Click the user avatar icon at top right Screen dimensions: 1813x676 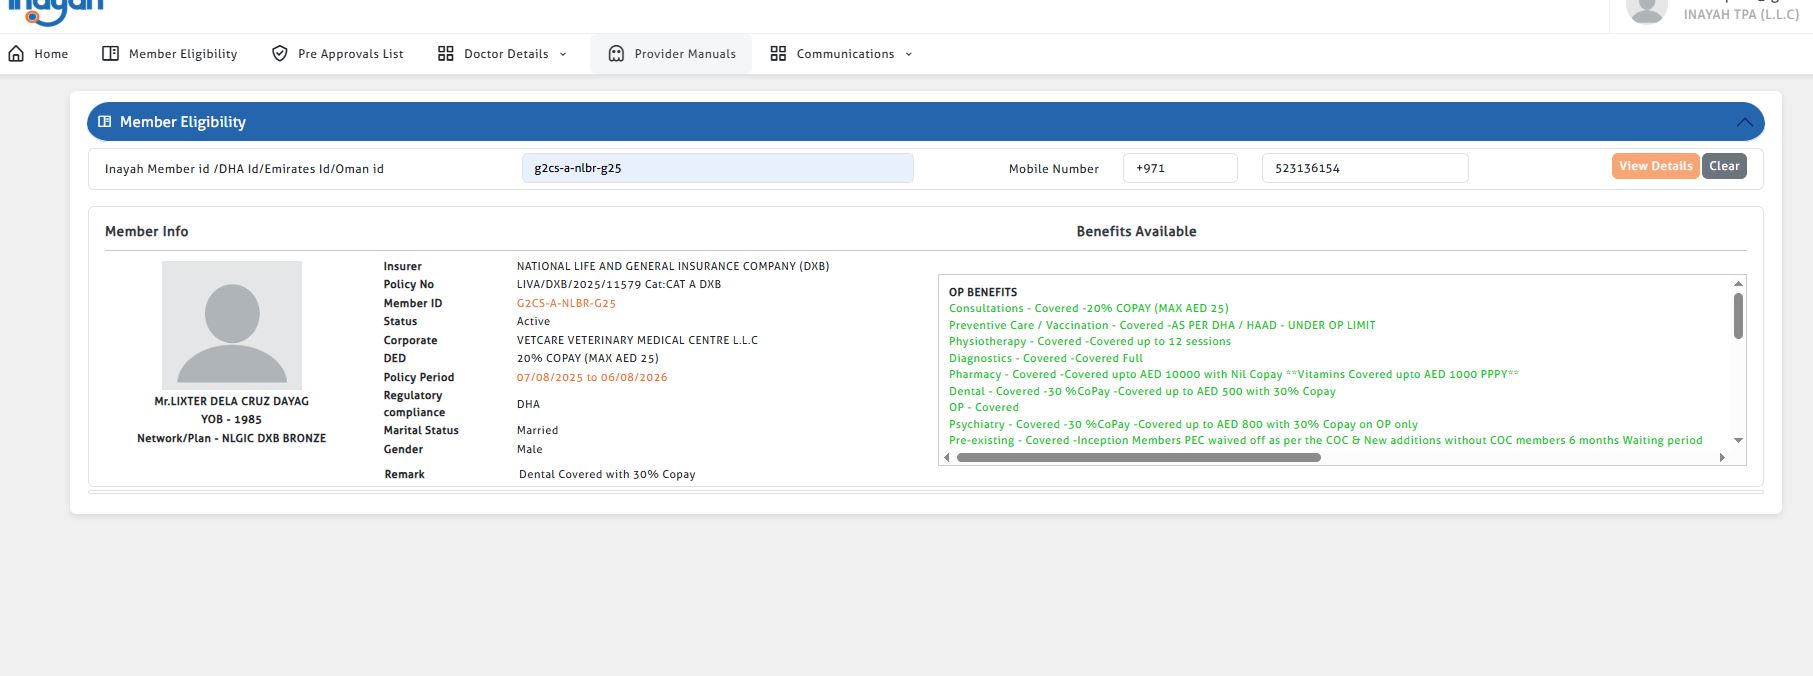tap(1646, 11)
